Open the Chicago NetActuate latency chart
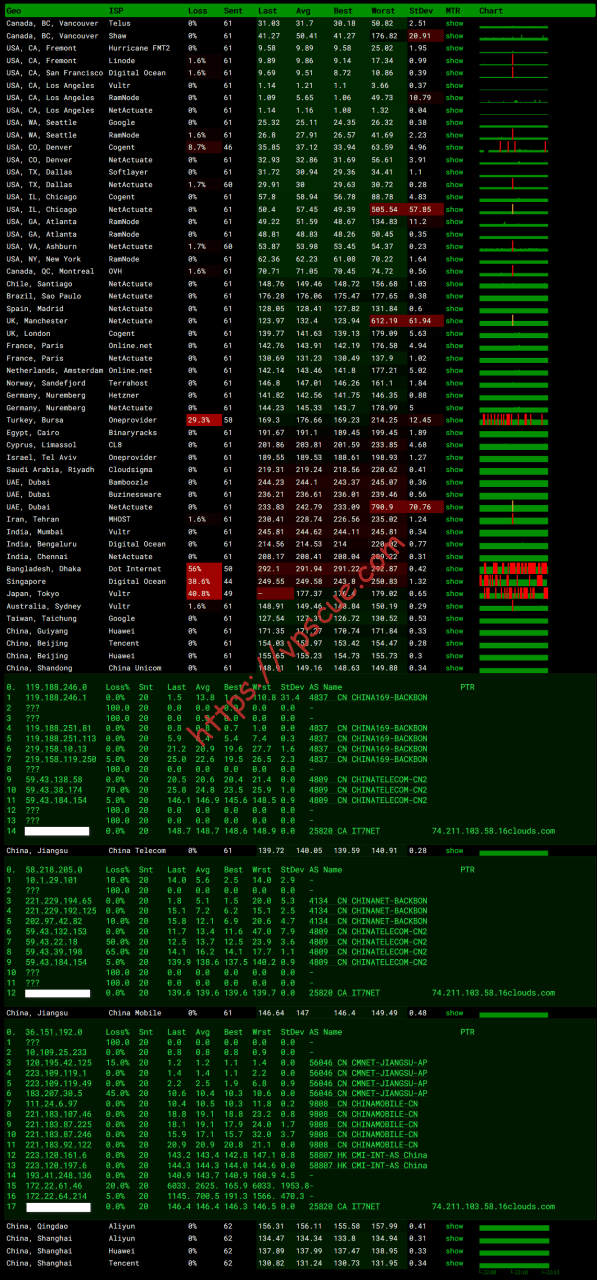The image size is (597, 1280). pyautogui.click(x=514, y=209)
